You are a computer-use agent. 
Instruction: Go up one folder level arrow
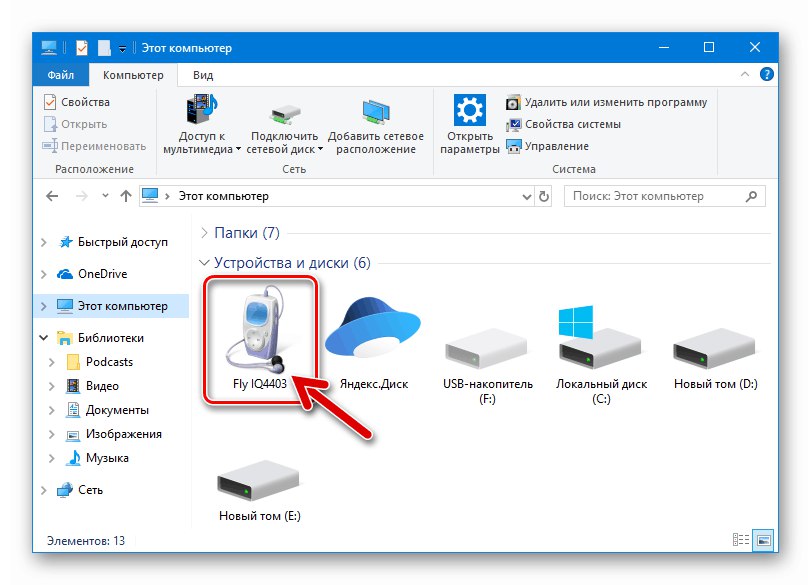[126, 196]
